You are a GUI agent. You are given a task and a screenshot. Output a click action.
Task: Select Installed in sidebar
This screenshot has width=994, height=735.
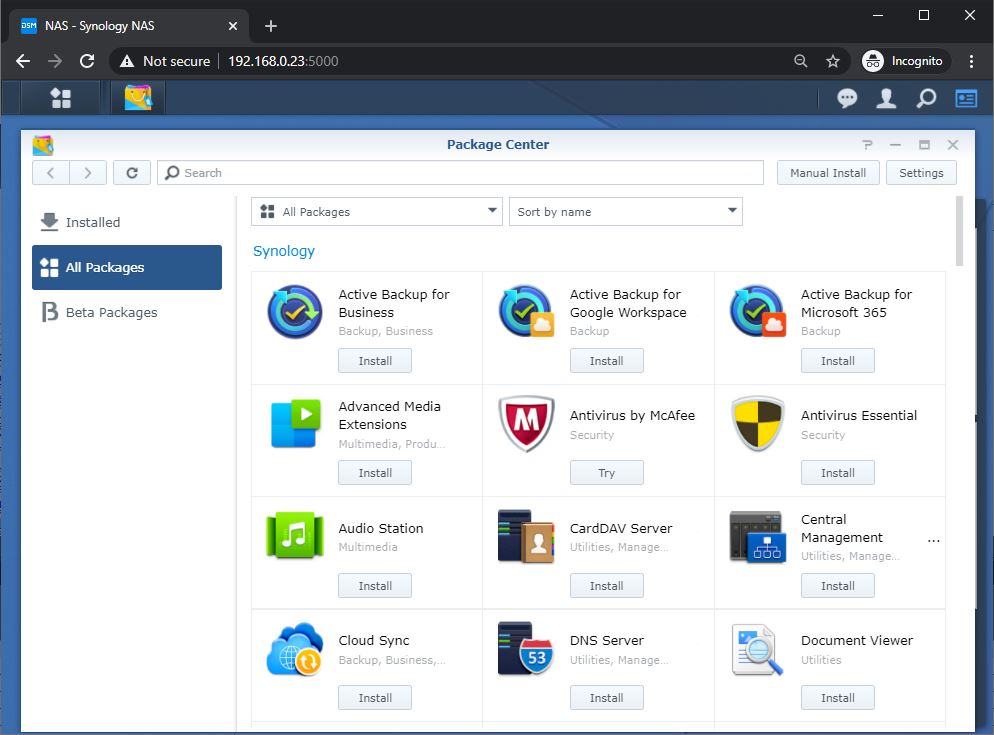127,222
